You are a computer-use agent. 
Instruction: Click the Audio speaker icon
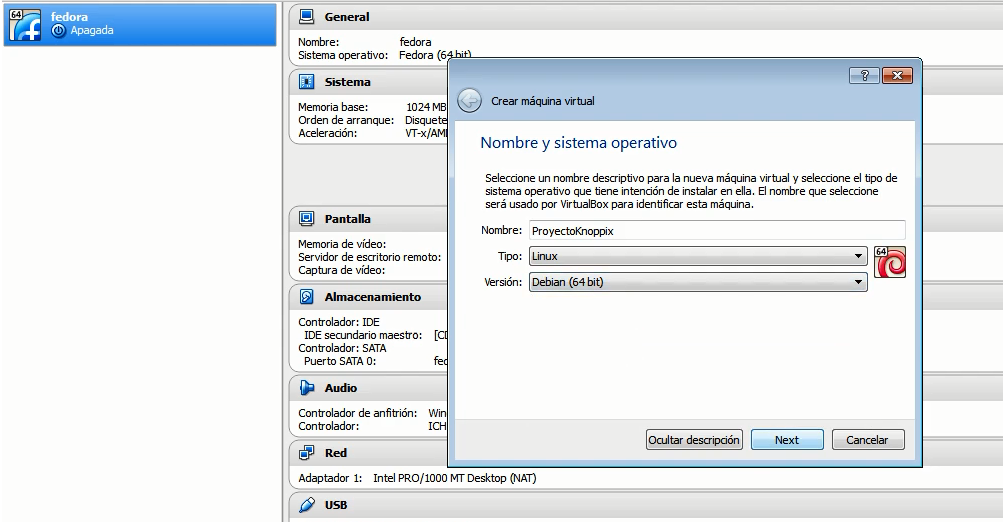pos(307,388)
